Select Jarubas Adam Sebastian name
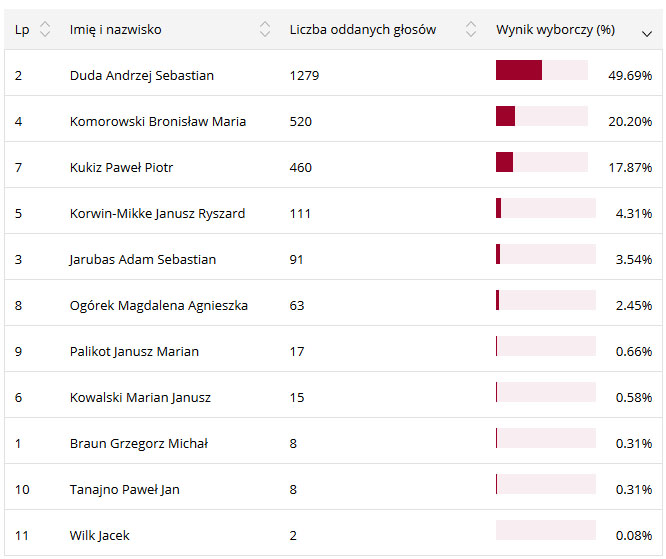Image resolution: width=666 pixels, height=559 pixels. point(142,259)
